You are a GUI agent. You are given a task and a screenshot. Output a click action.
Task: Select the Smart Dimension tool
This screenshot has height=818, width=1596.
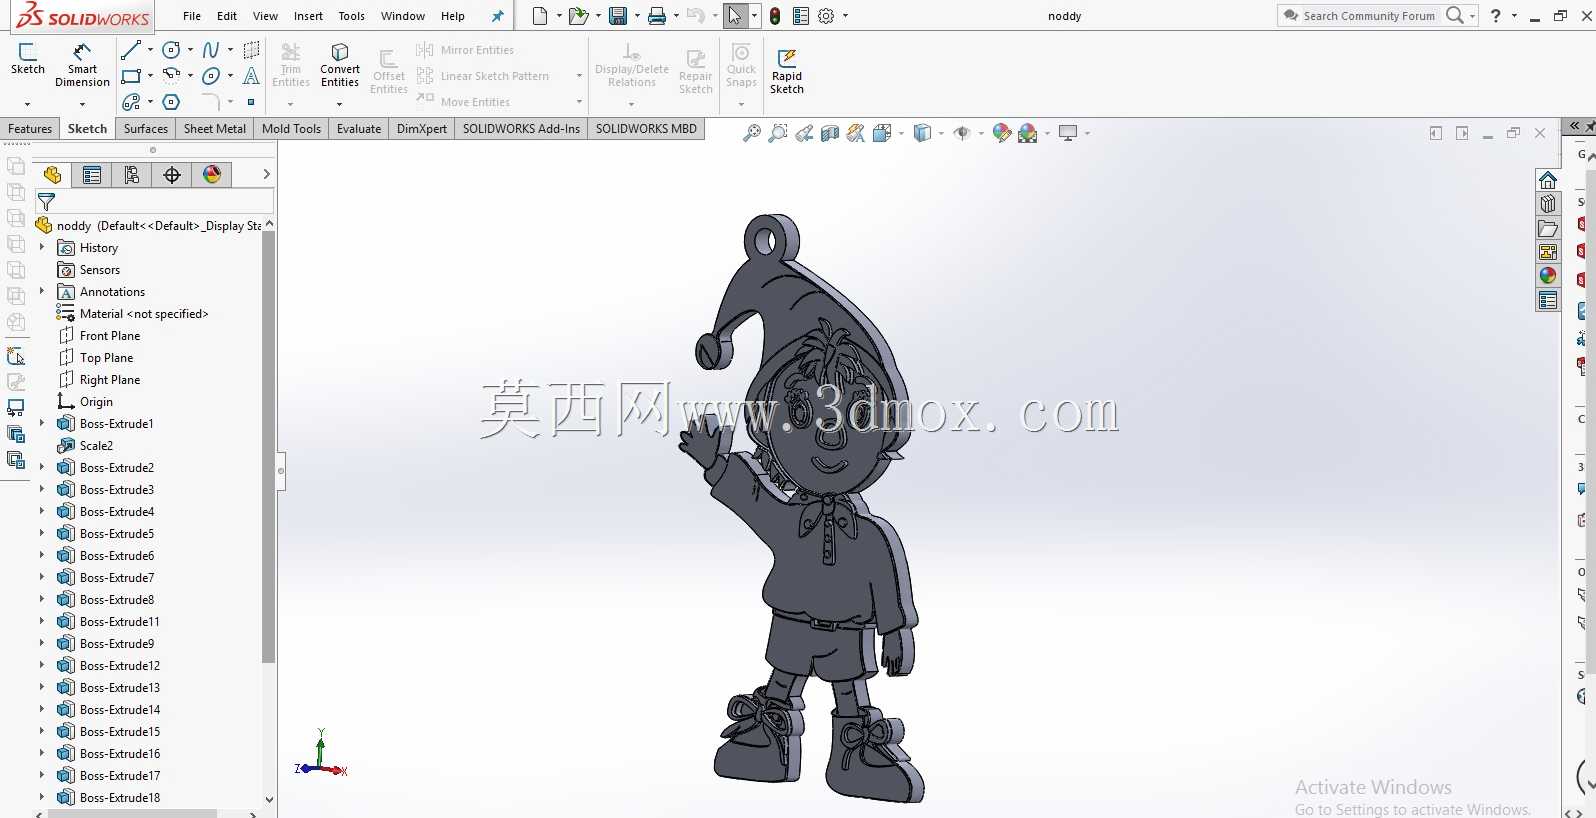(82, 65)
